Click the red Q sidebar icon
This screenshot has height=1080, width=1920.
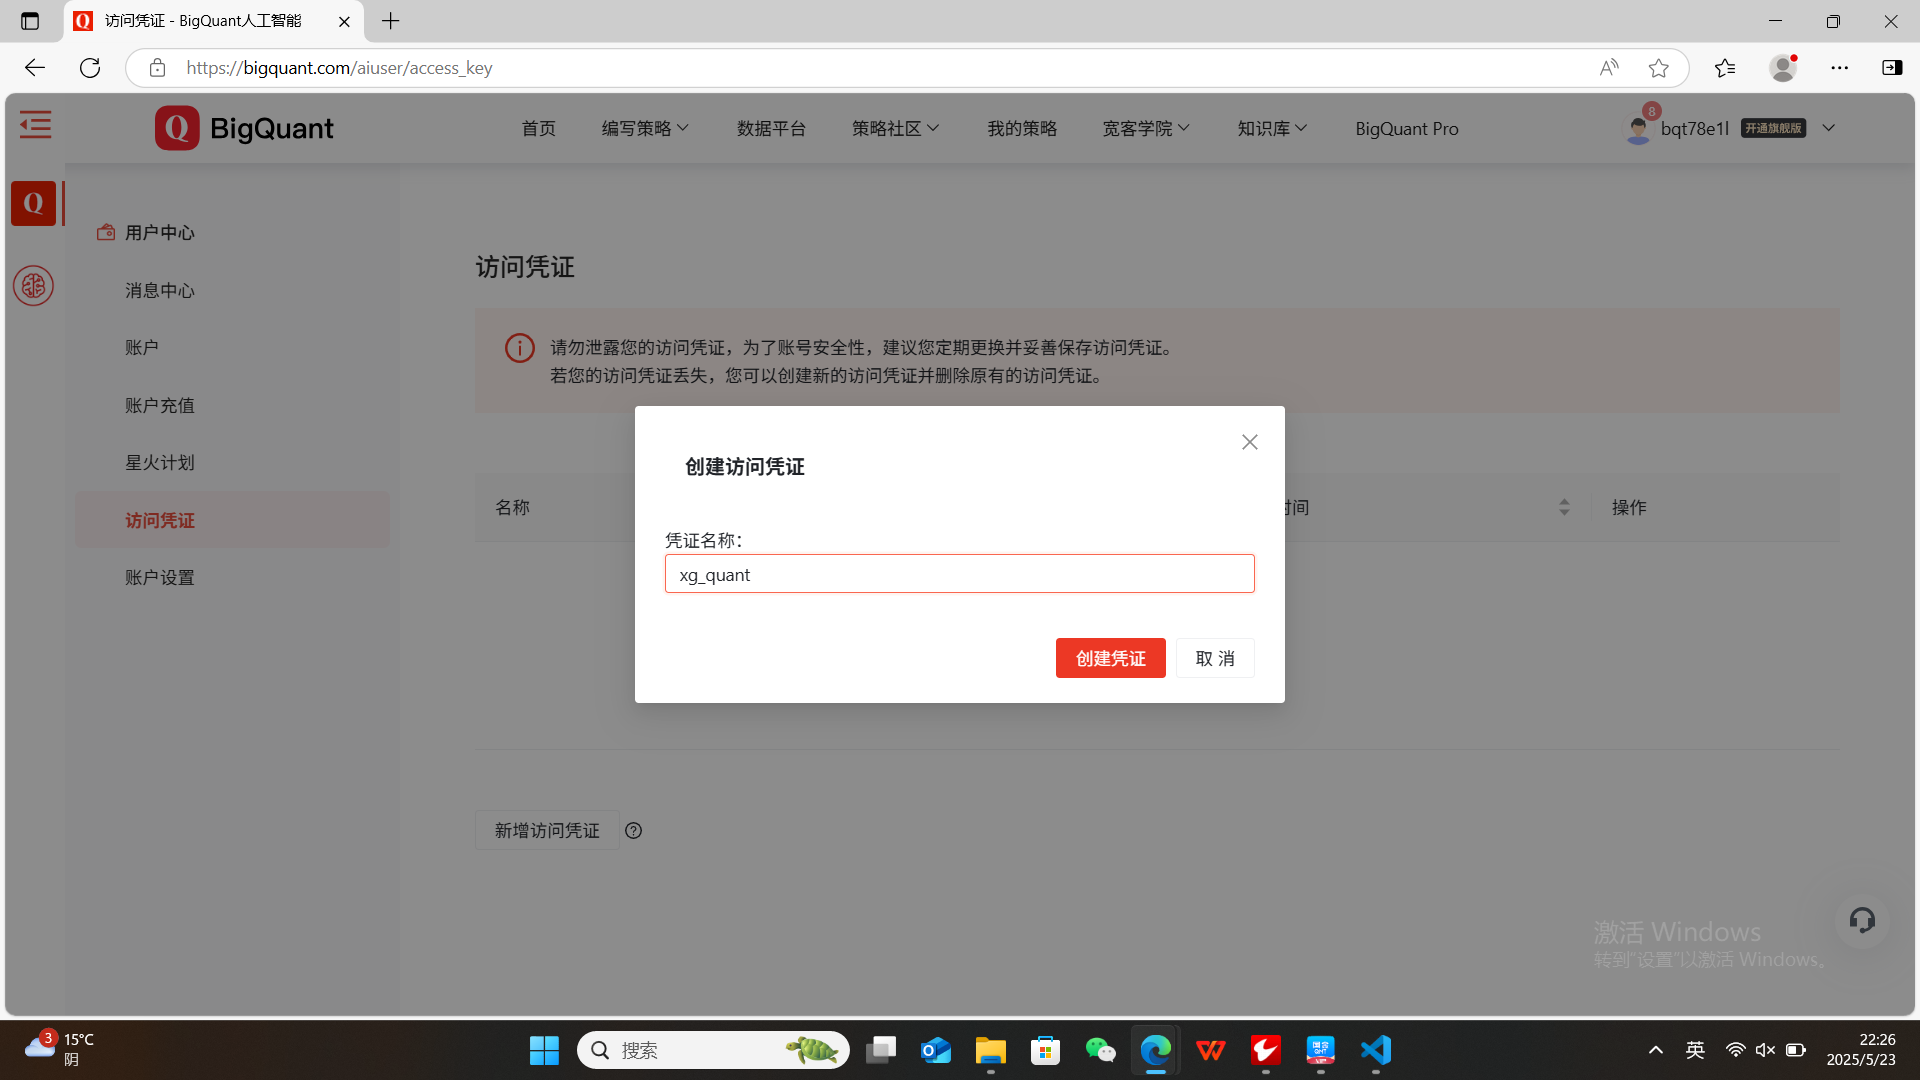[x=33, y=203]
